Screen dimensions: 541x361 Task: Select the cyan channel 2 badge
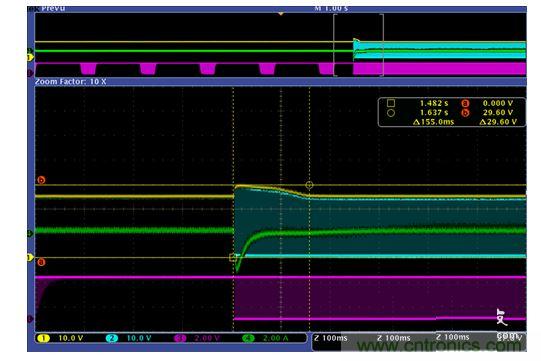pyautogui.click(x=112, y=338)
